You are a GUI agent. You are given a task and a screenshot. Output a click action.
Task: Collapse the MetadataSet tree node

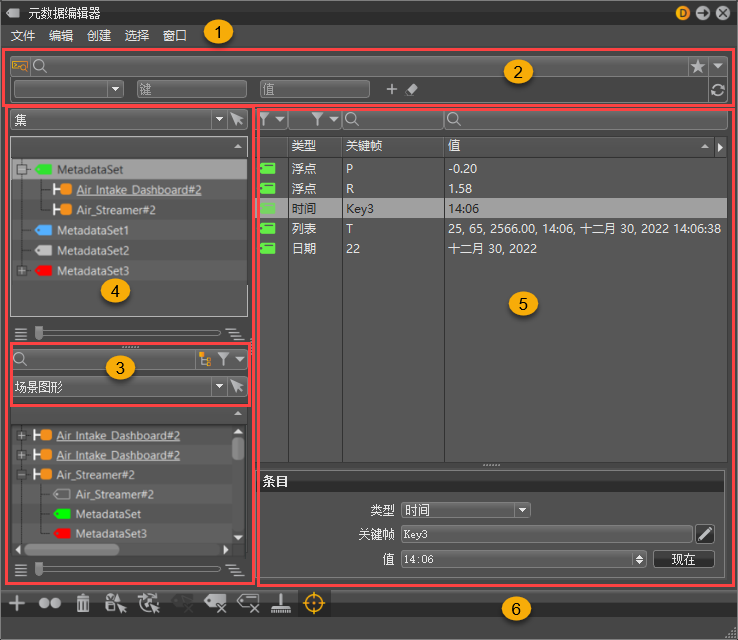pyautogui.click(x=22, y=169)
